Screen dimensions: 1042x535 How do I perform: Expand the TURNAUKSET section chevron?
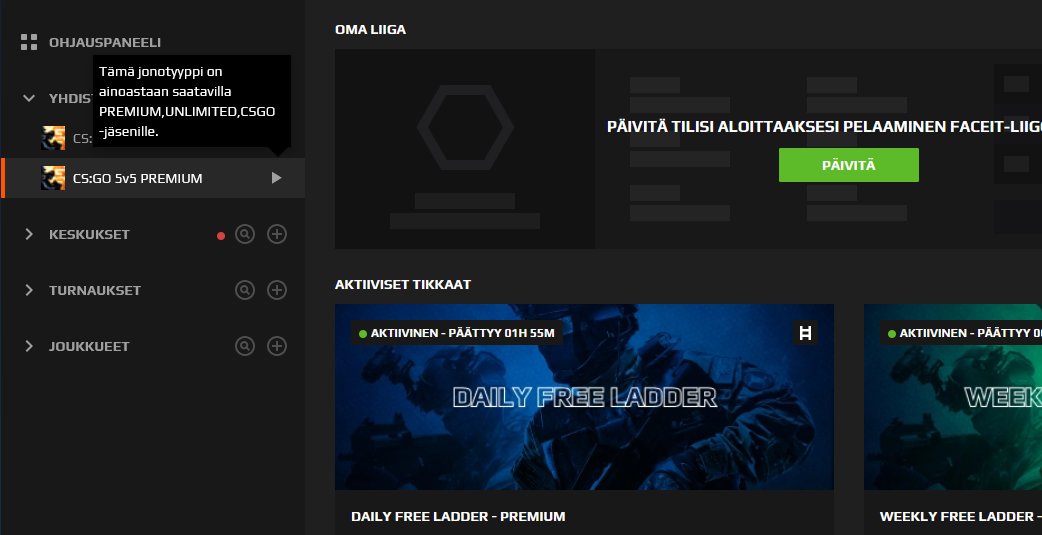tap(29, 290)
